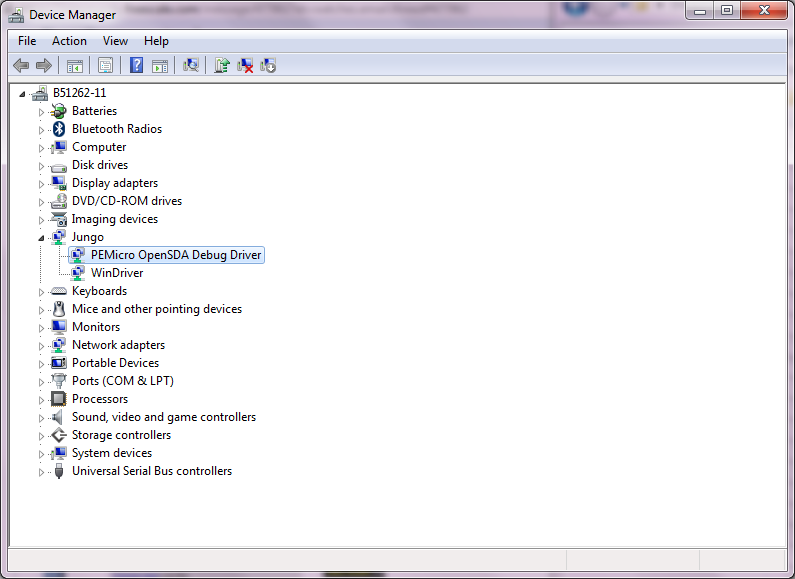Click Scan for hardware changes icon
The width and height of the screenshot is (795, 579).
[191, 65]
